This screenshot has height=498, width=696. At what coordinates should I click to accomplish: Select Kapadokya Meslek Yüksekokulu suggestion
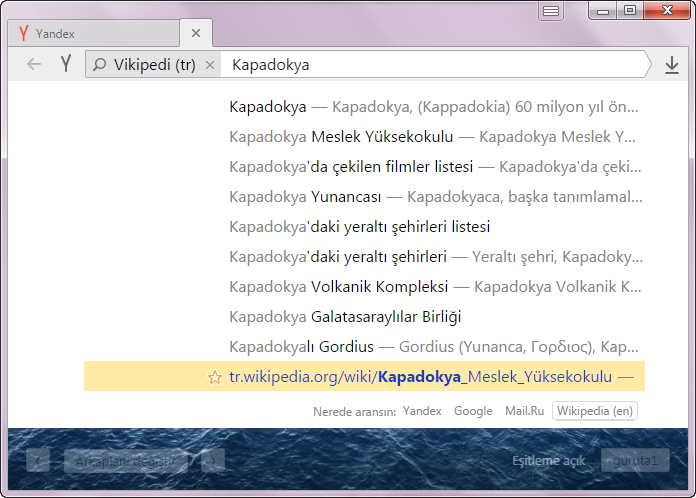click(x=364, y=137)
